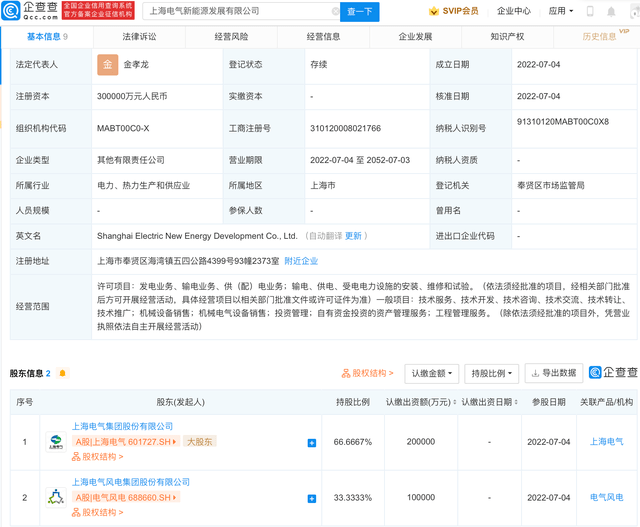Screen dimensions: 640x527
Task: Clear the search box text
Action: pos(336,11)
